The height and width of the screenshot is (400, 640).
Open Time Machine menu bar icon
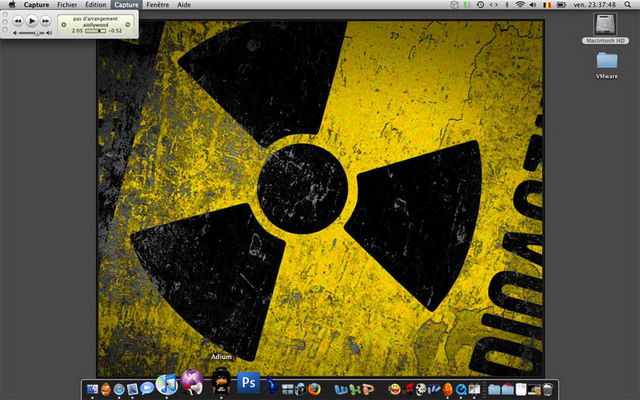coord(480,5)
